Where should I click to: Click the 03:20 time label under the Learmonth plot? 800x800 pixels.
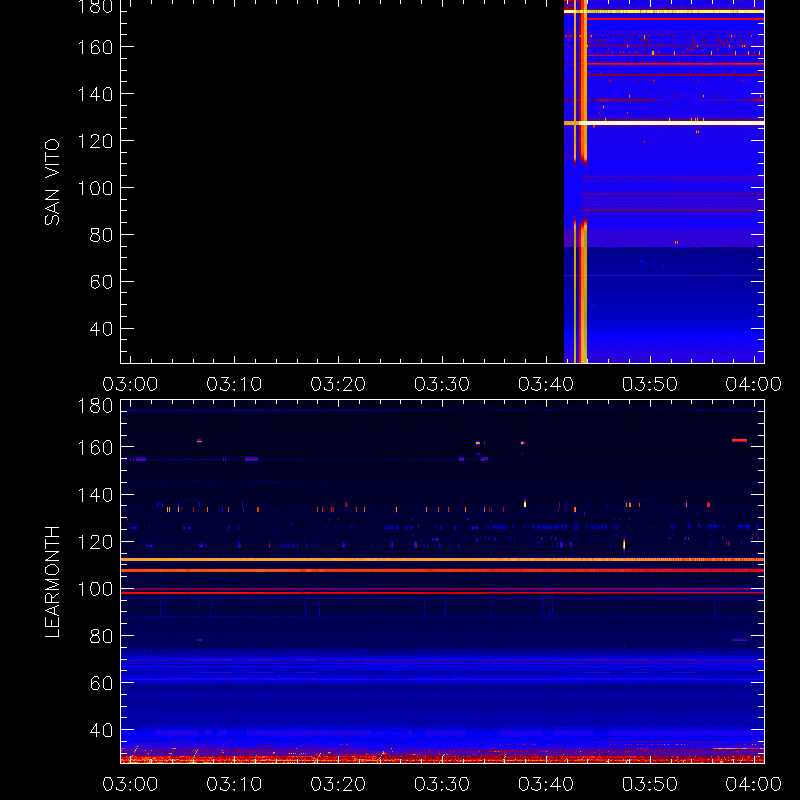pyautogui.click(x=338, y=784)
